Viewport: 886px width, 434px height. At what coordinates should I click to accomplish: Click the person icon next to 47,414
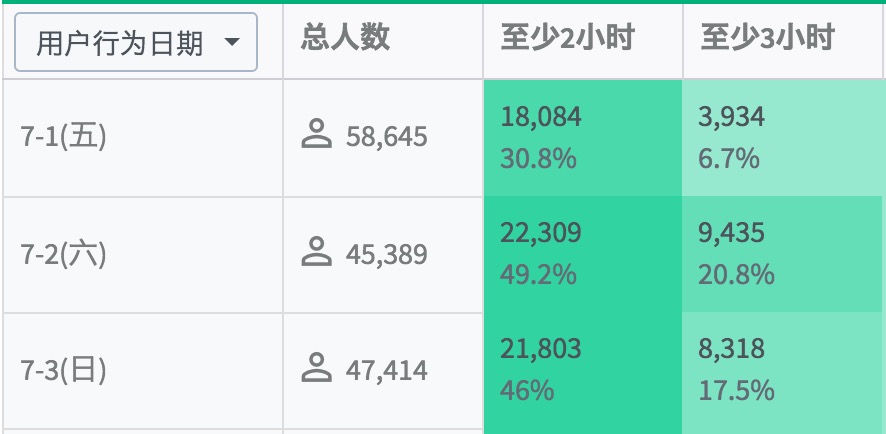click(316, 369)
